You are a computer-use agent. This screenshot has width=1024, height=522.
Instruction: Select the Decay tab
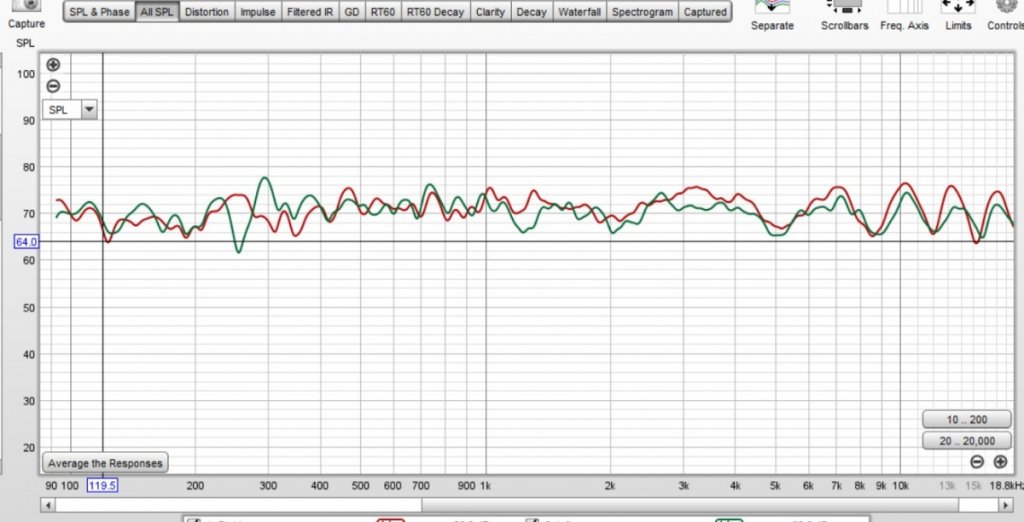click(x=532, y=12)
